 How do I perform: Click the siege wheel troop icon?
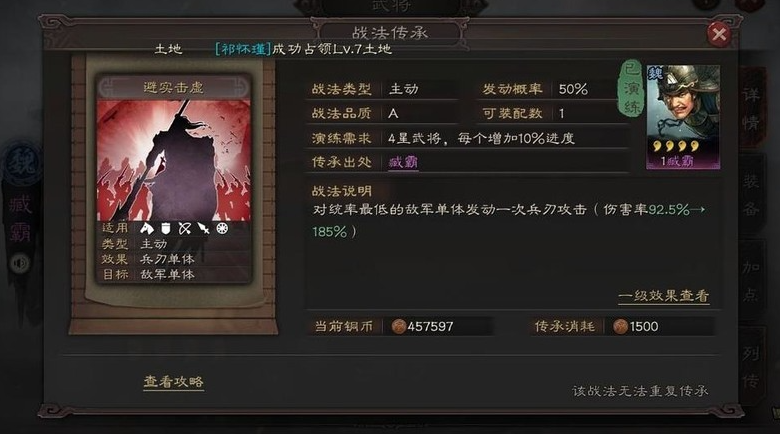click(x=222, y=228)
